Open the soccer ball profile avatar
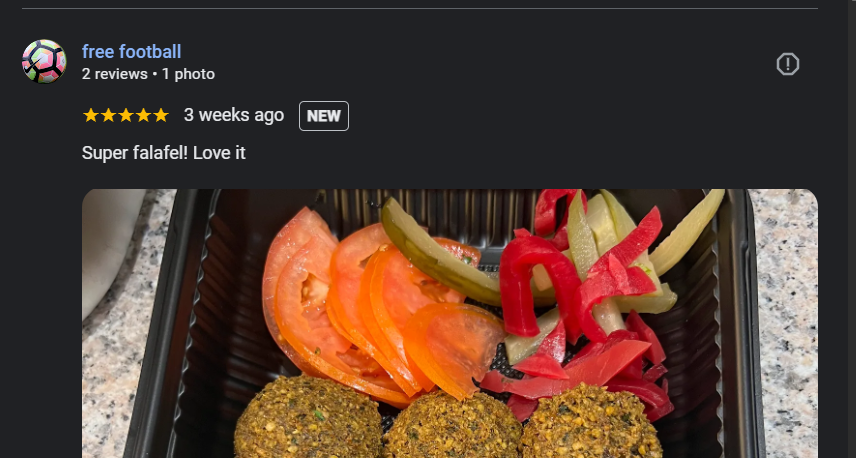856x458 pixels. [44, 61]
